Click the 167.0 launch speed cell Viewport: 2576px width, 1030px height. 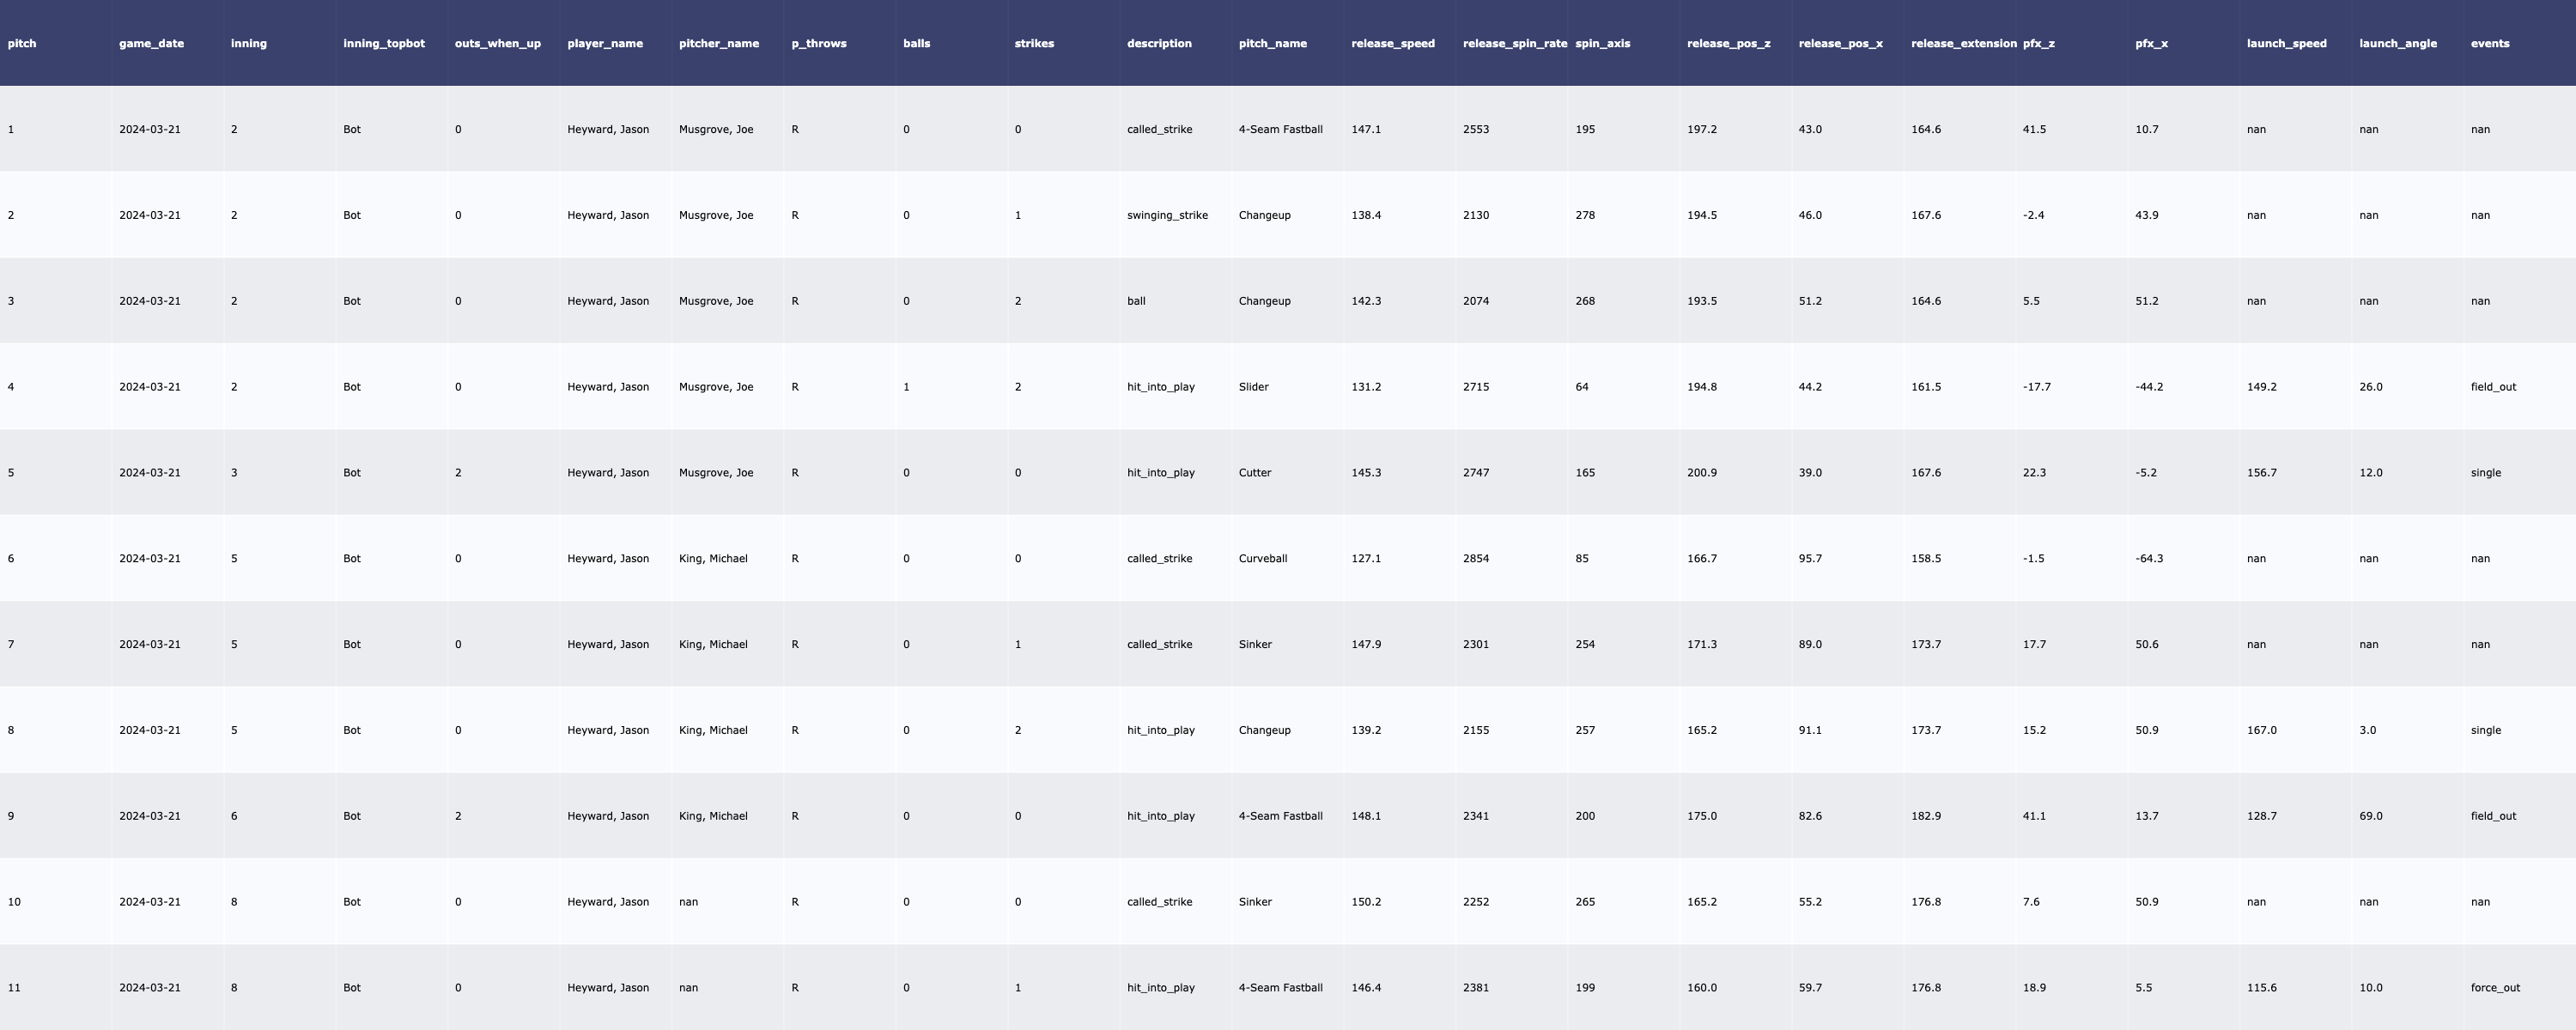[2261, 731]
